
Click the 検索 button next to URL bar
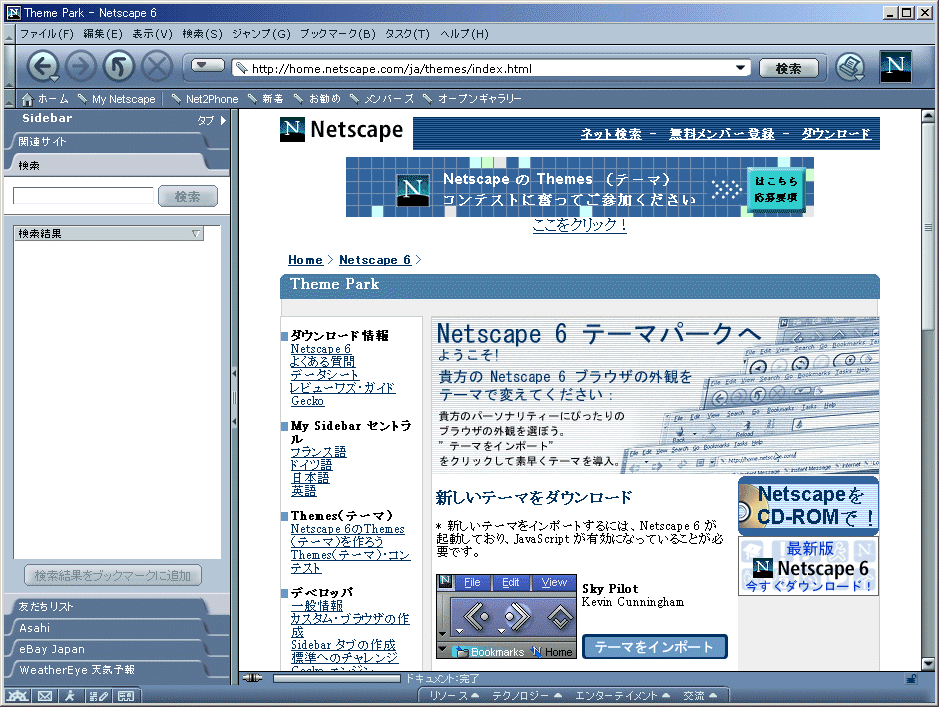point(788,68)
